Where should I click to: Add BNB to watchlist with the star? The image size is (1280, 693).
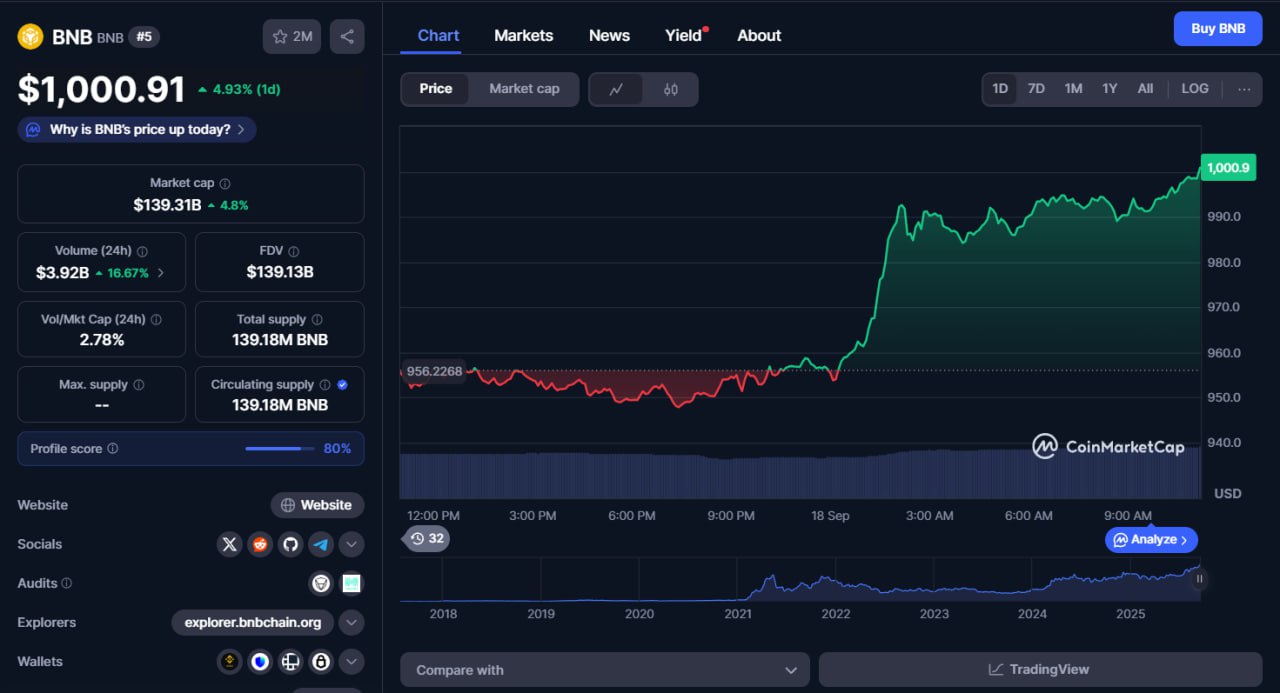click(292, 37)
